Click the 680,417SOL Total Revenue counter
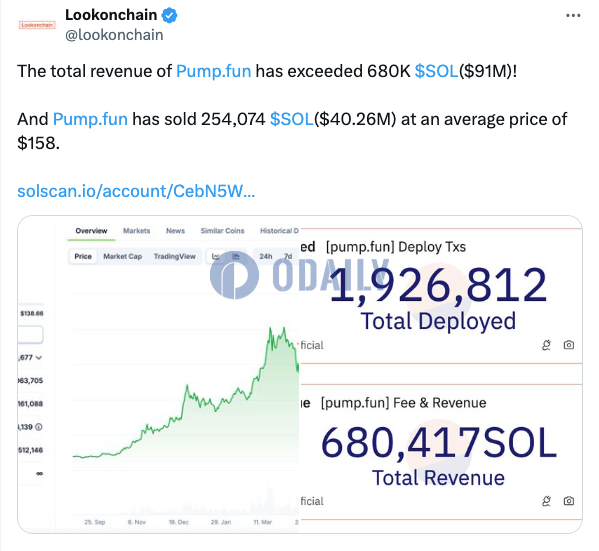Screen dimensions: 599x551 [x=438, y=442]
